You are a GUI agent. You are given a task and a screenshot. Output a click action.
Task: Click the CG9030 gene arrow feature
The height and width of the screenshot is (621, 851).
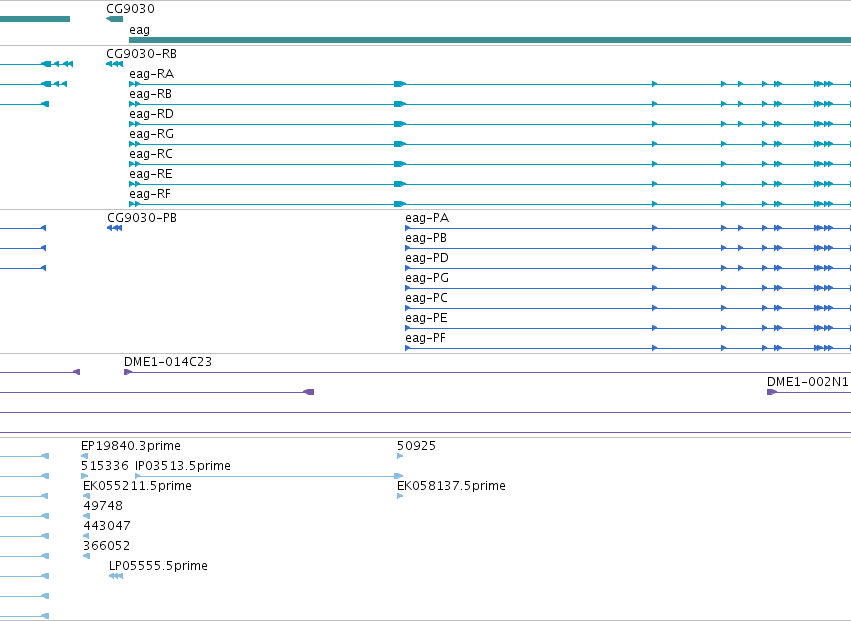coord(115,19)
